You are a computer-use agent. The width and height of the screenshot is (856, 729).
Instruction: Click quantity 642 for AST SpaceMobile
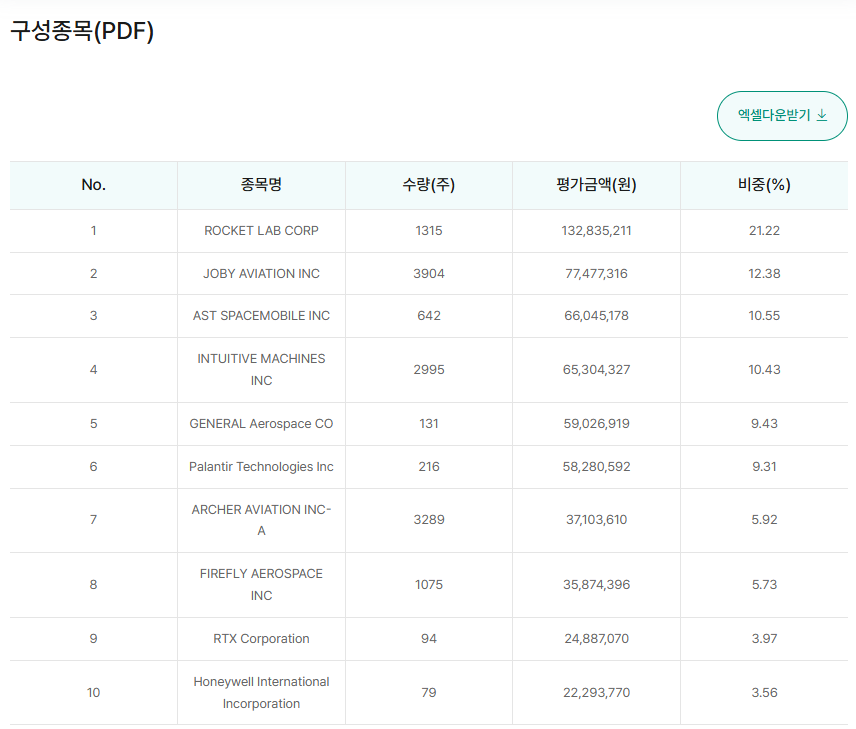429,316
